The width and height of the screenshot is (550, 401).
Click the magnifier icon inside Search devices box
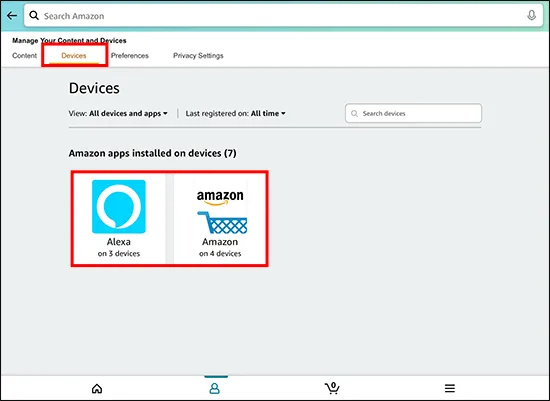pos(355,114)
